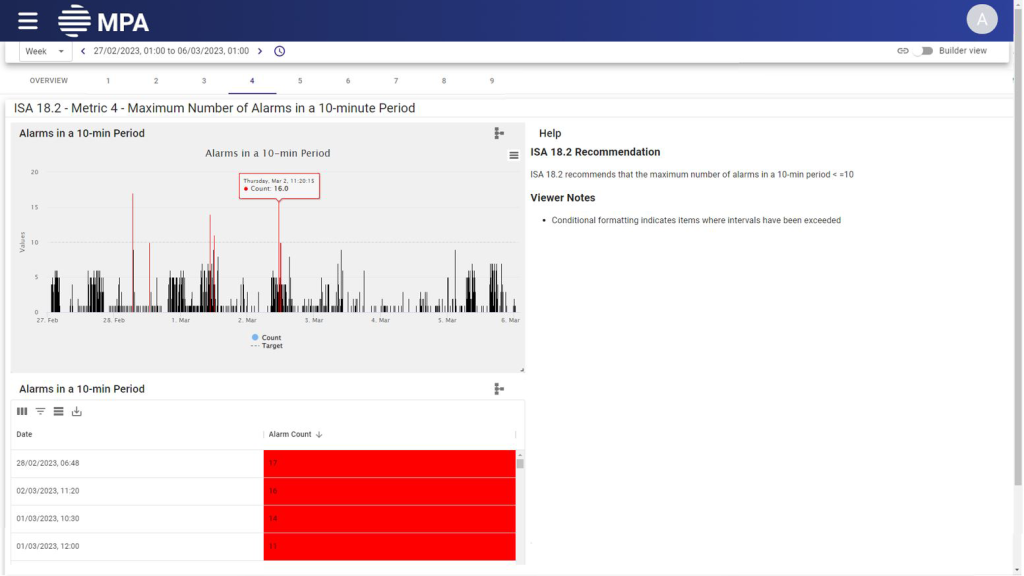Click hierarchy icon on table panel header
Viewport: 1024px width, 576px height.
pyautogui.click(x=499, y=389)
